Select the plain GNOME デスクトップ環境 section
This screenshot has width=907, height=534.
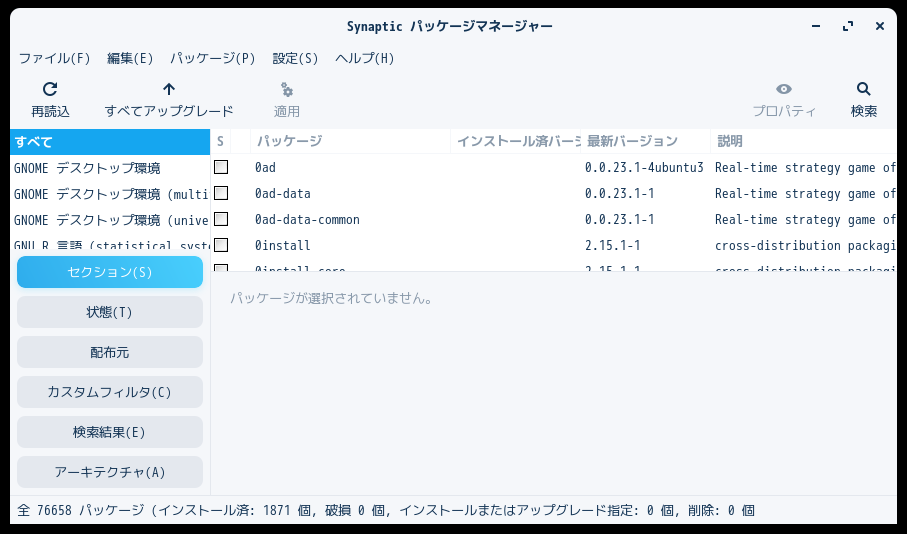[x=110, y=168]
